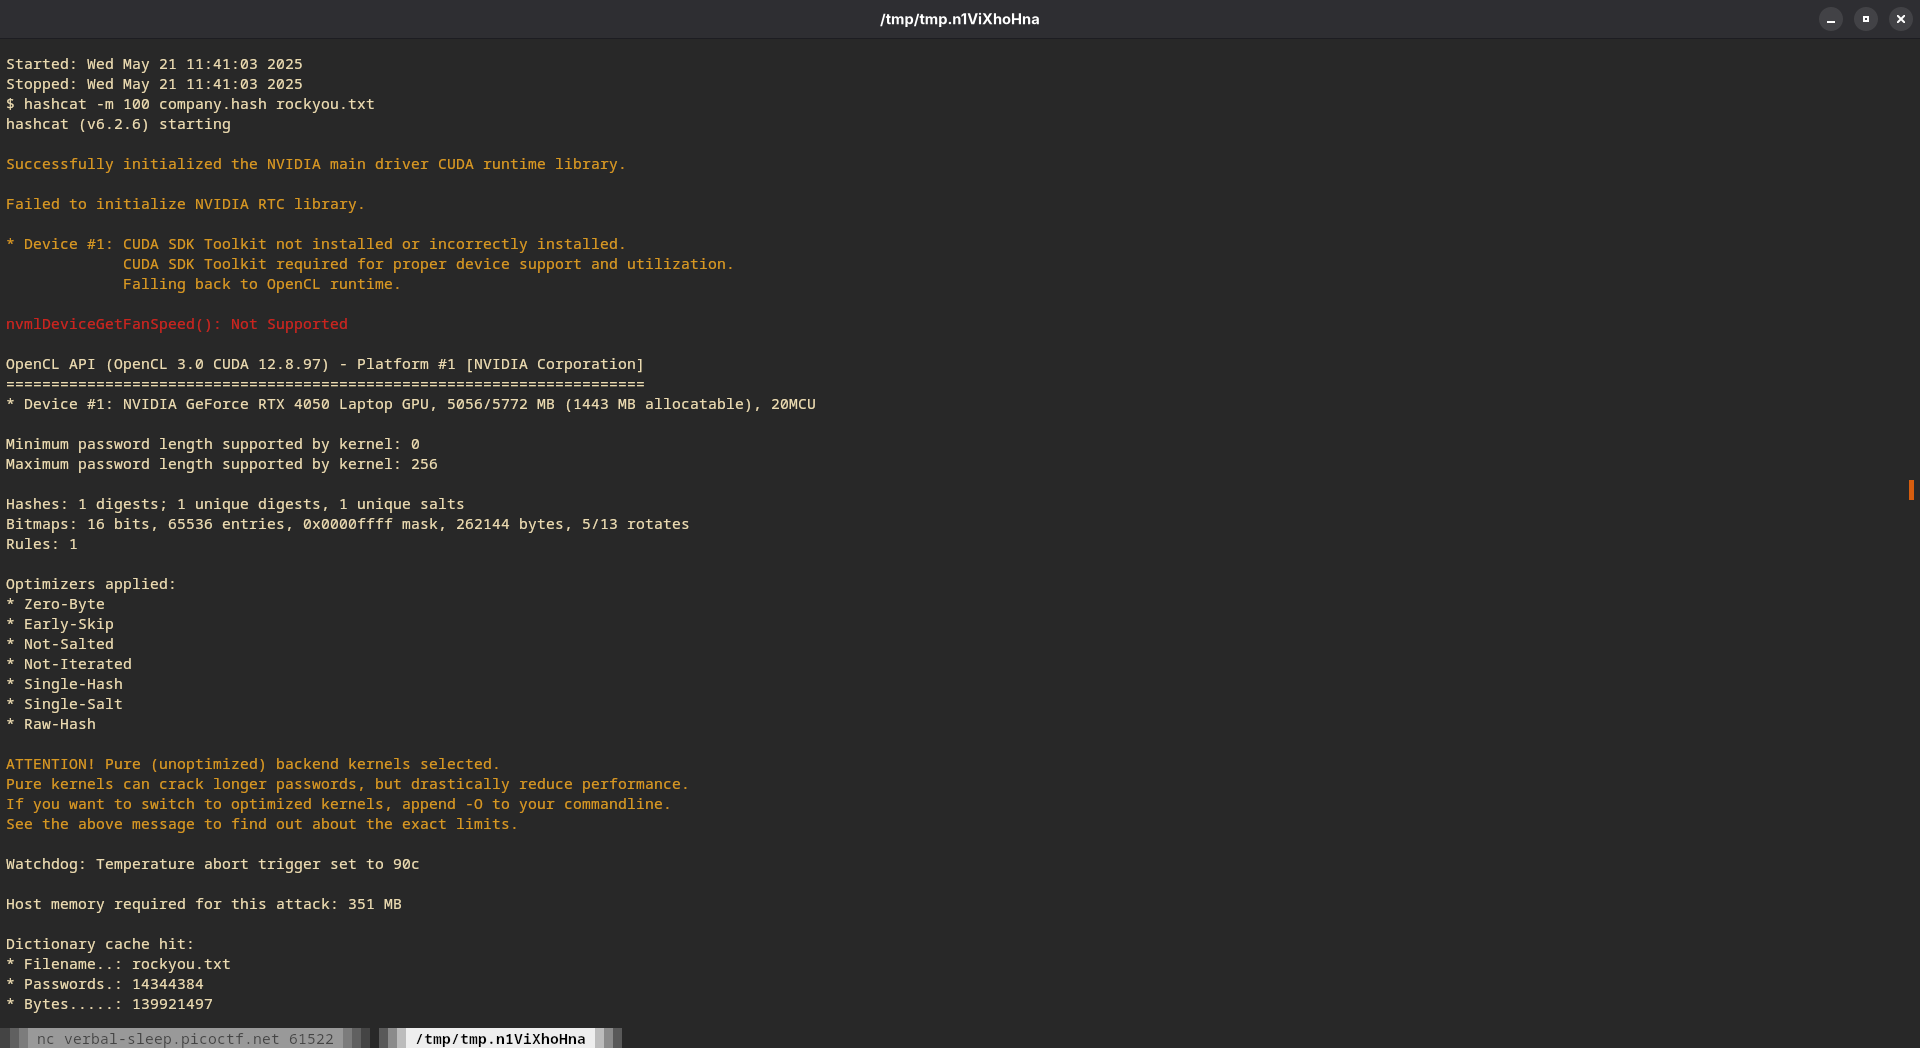Screen dimensions: 1920x1048
Task: Click the 'Filename..: rockyou.txt' line
Action: click(118, 964)
